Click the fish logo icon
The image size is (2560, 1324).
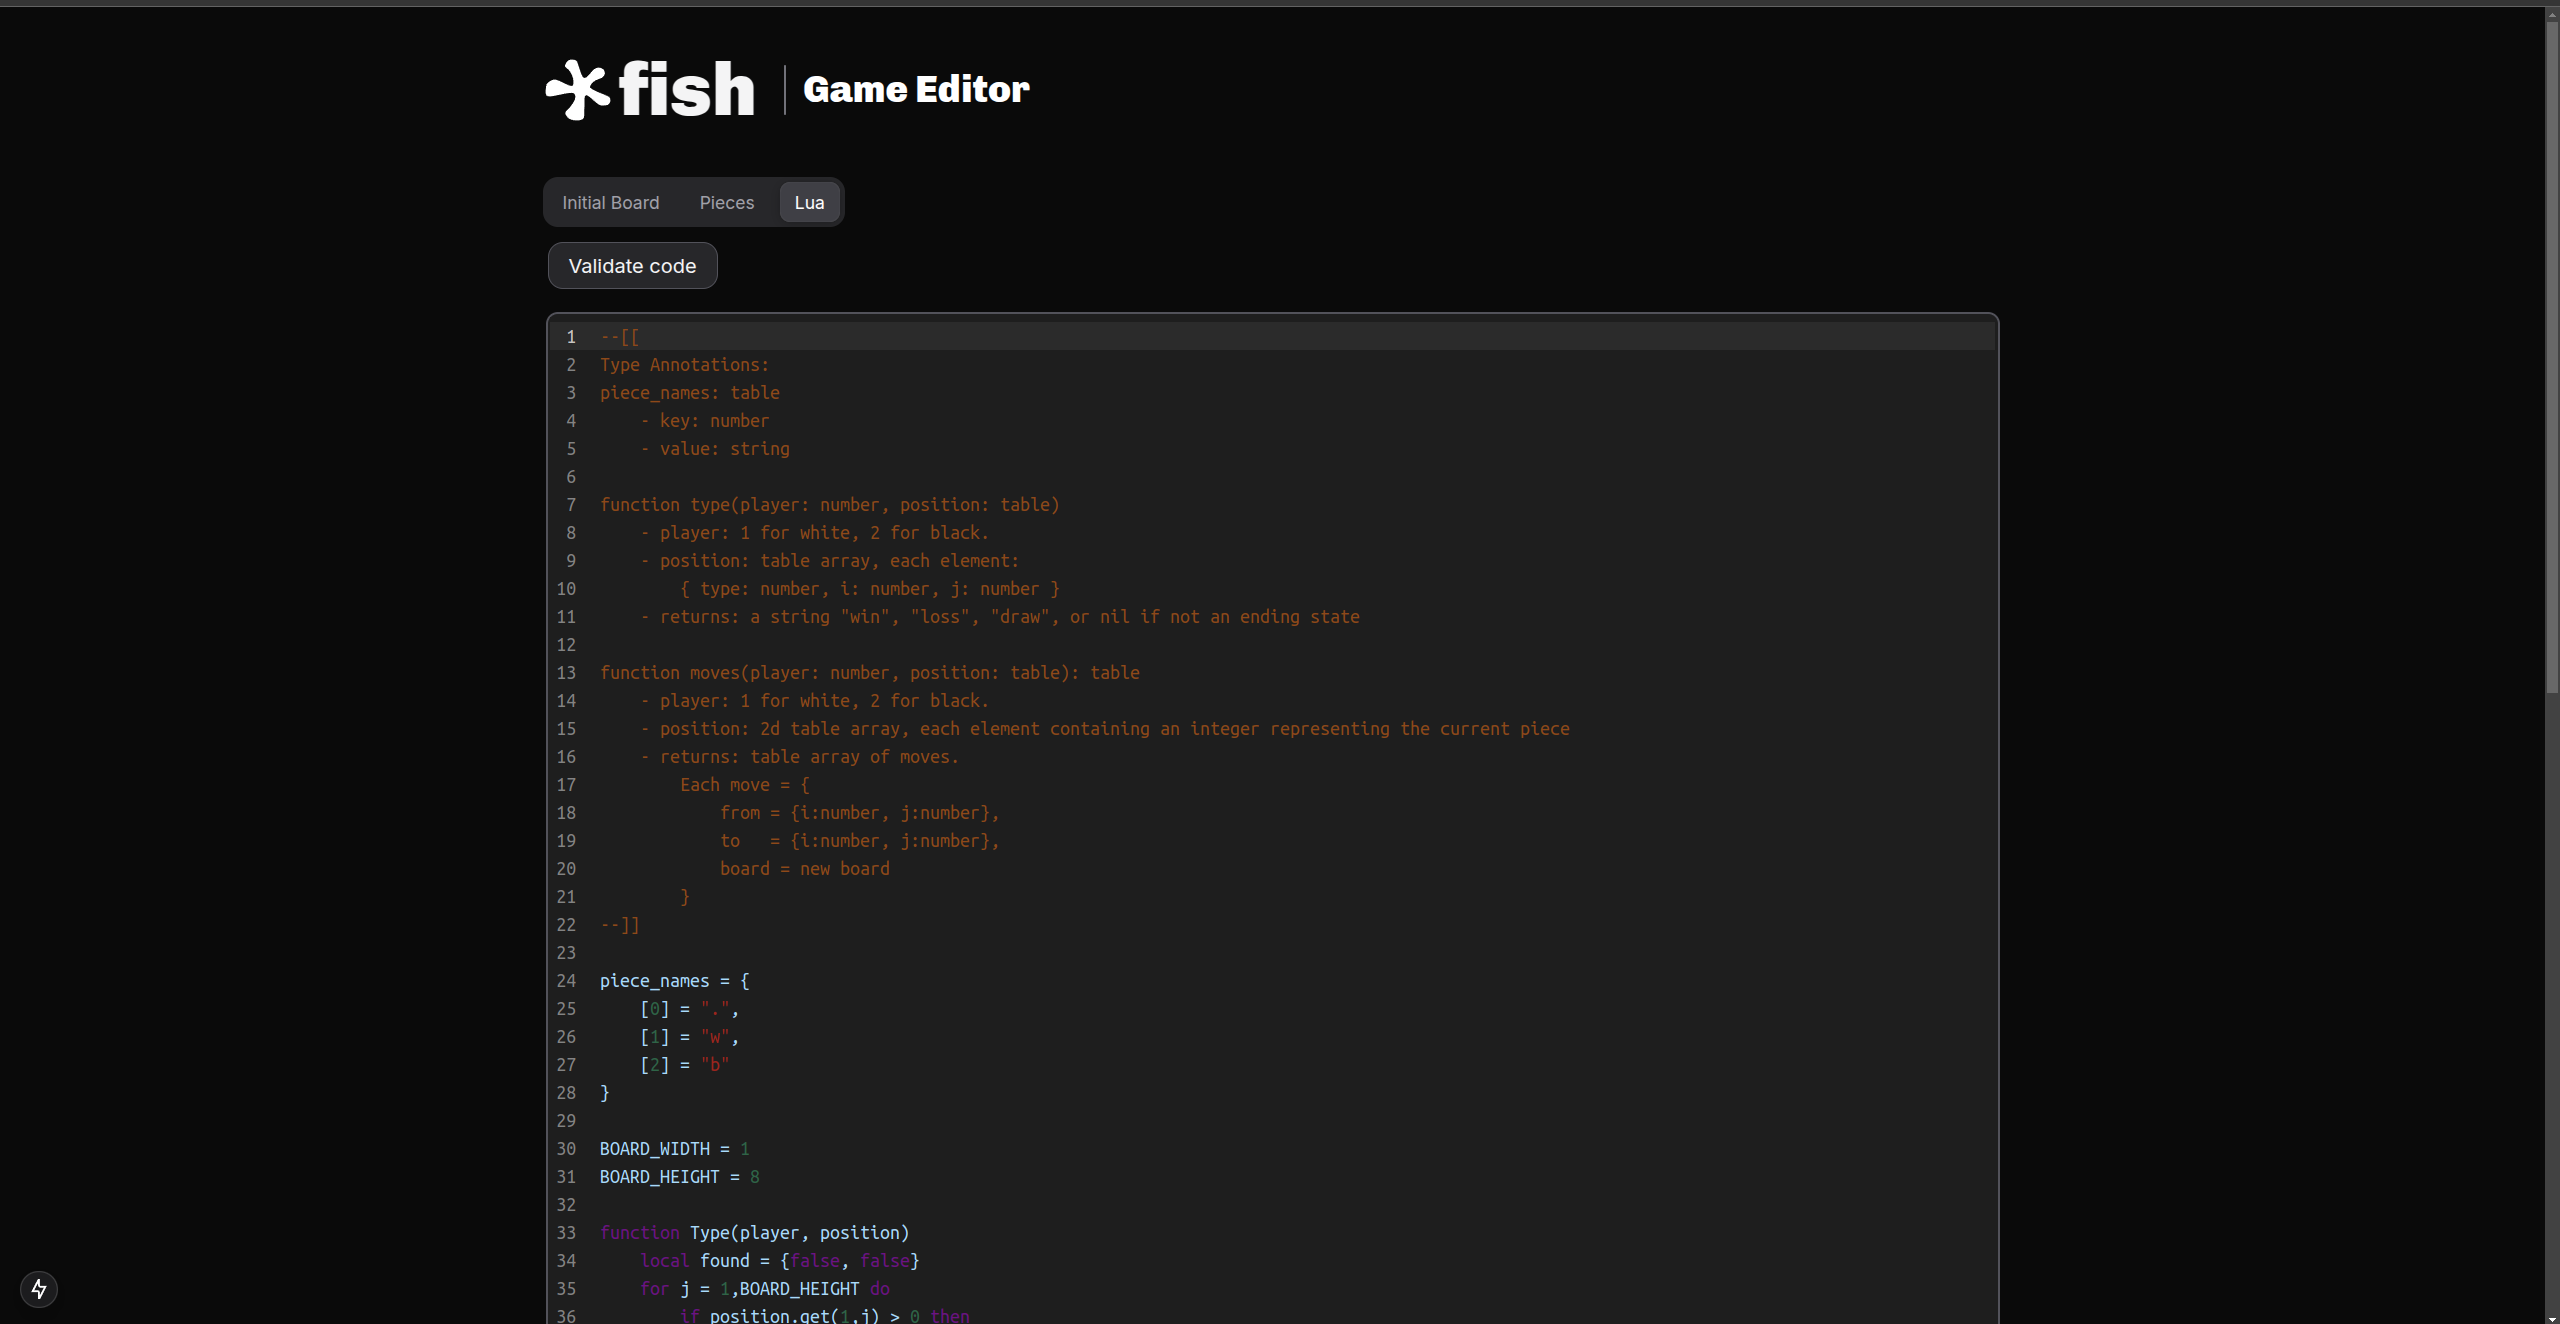576,90
